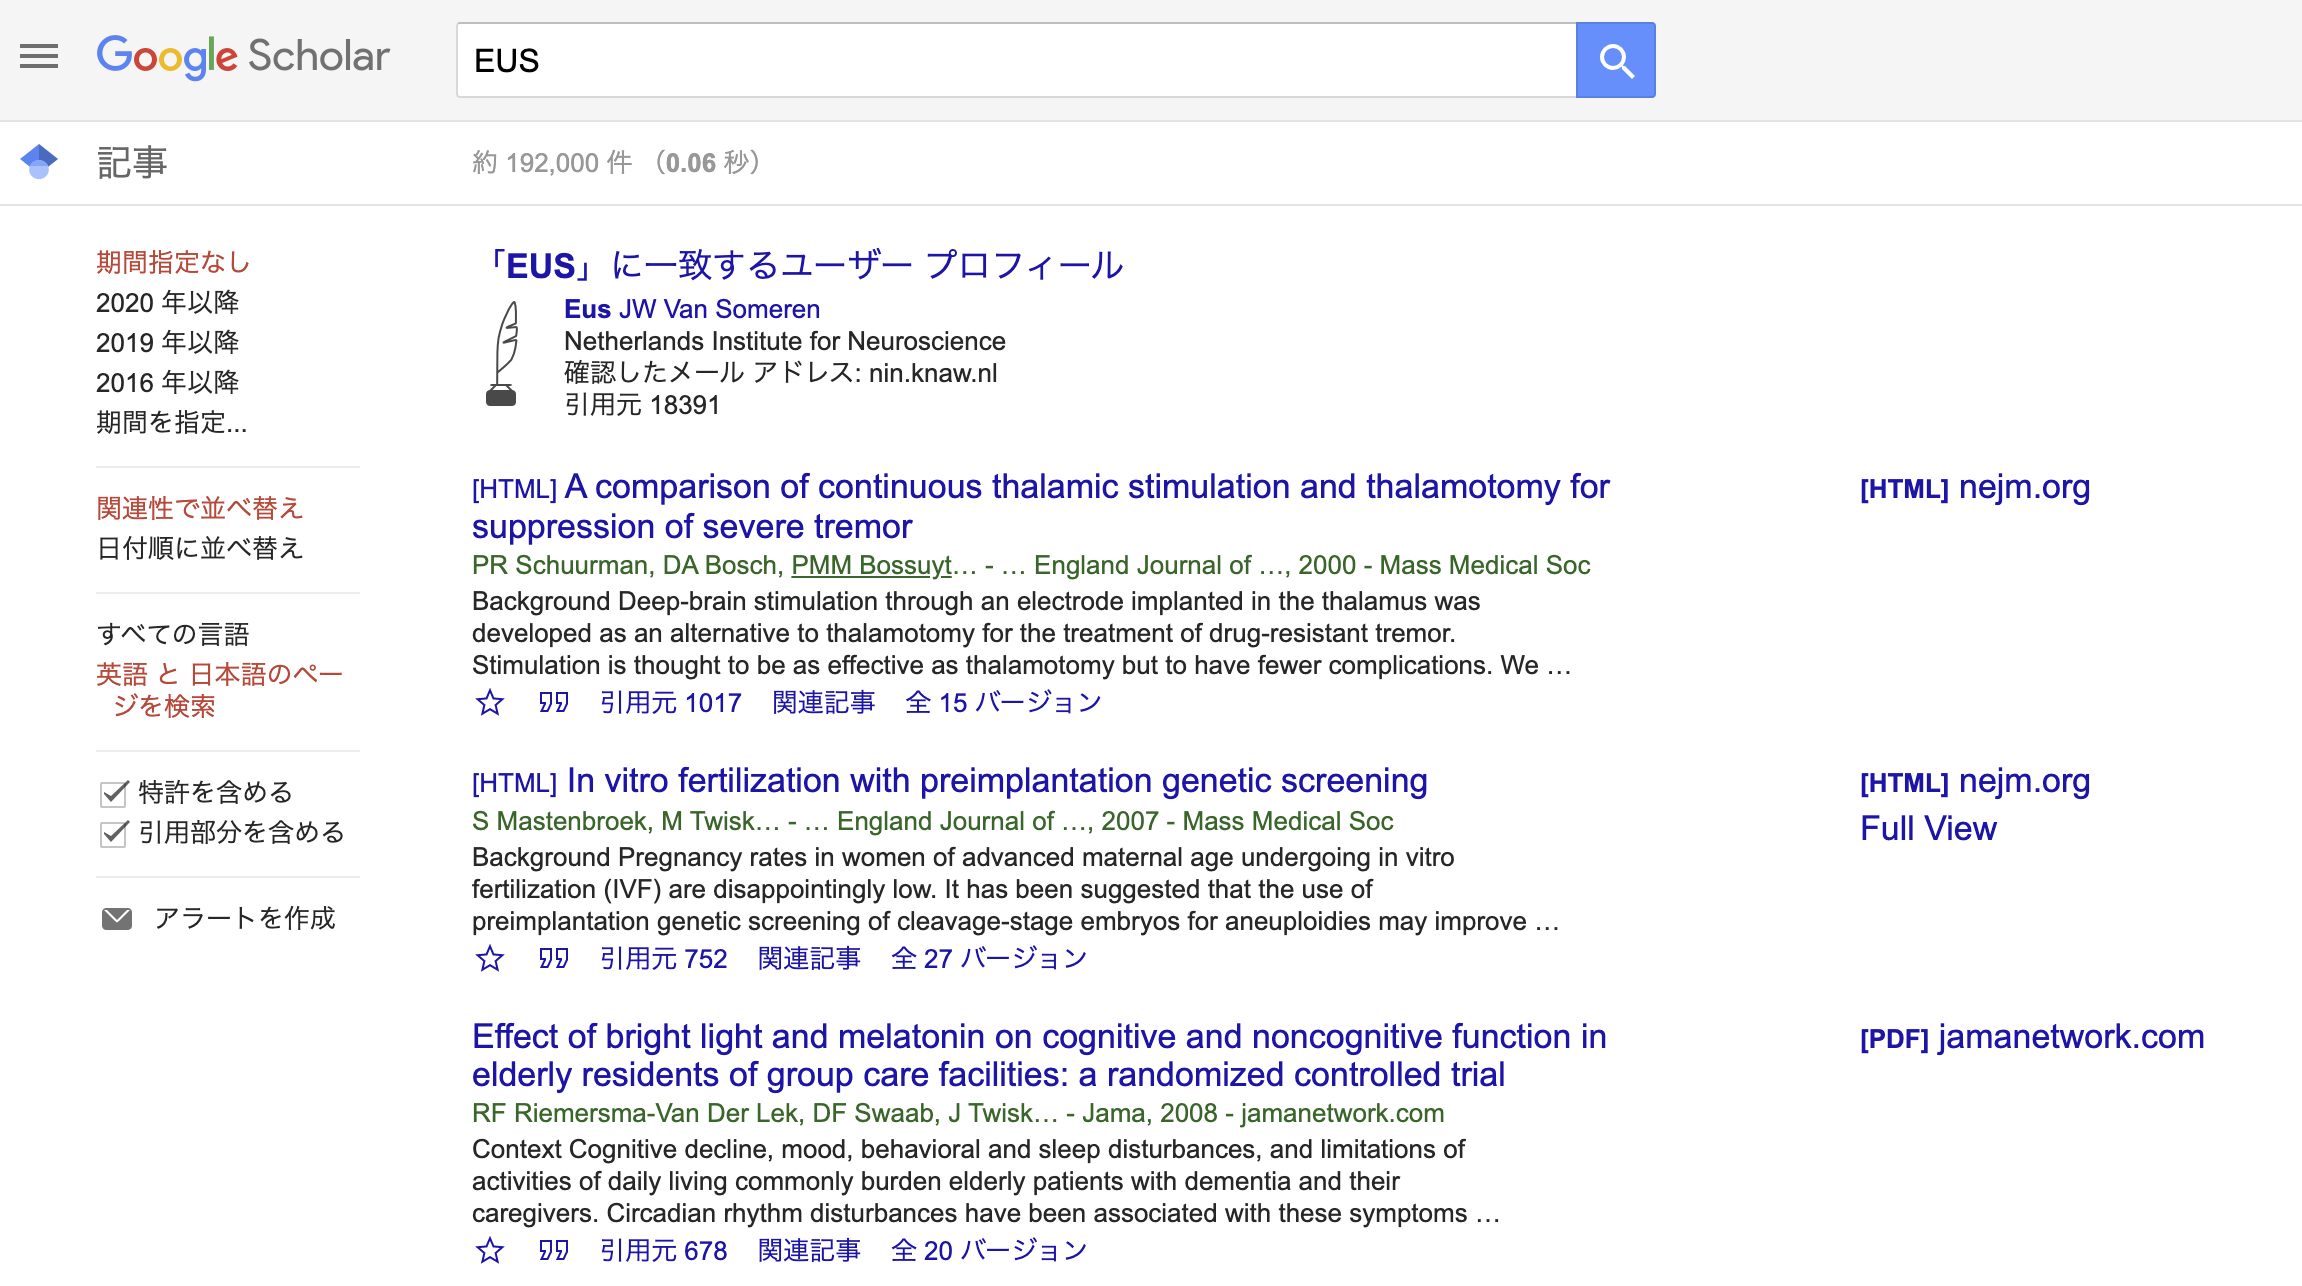Click the 記事 heading
Viewport: 2302px width, 1286px height.
pos(132,162)
